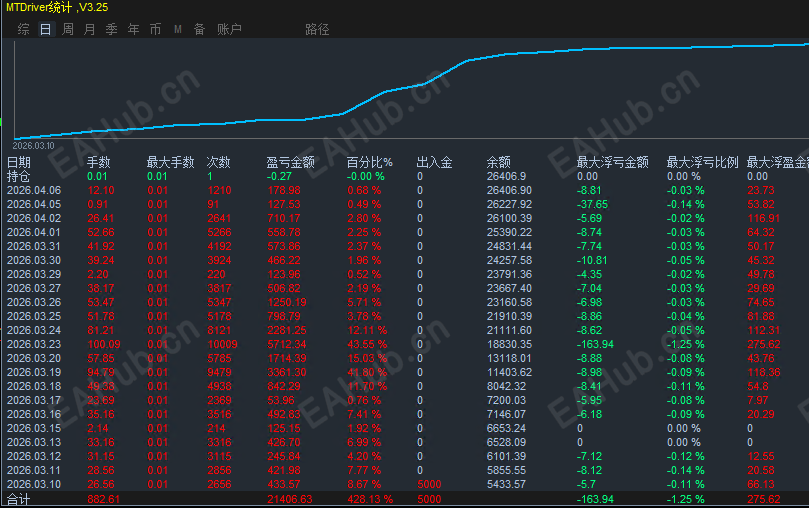Select the 2026.03.12 date row
This screenshot has height=508, width=809.
(x=34, y=456)
